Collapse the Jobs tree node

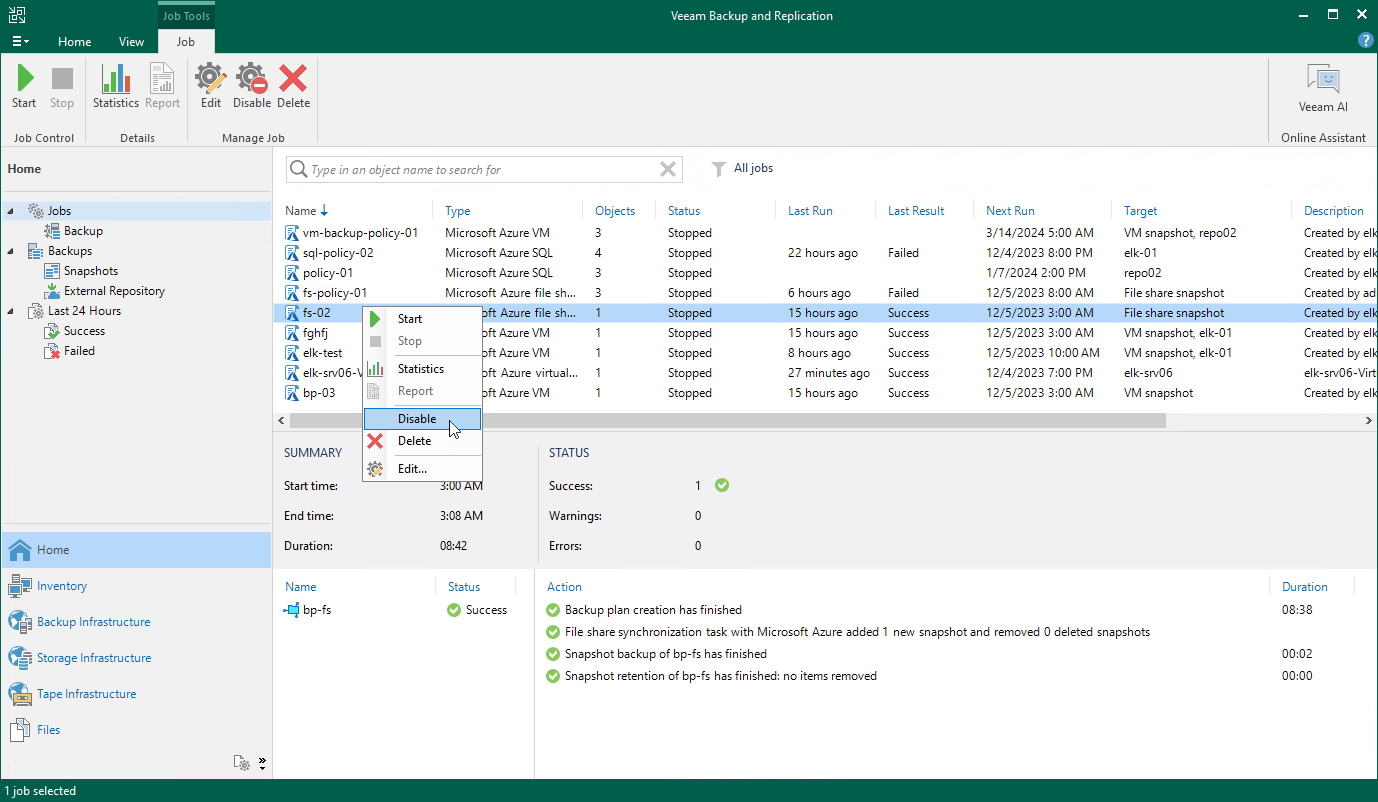coord(11,211)
